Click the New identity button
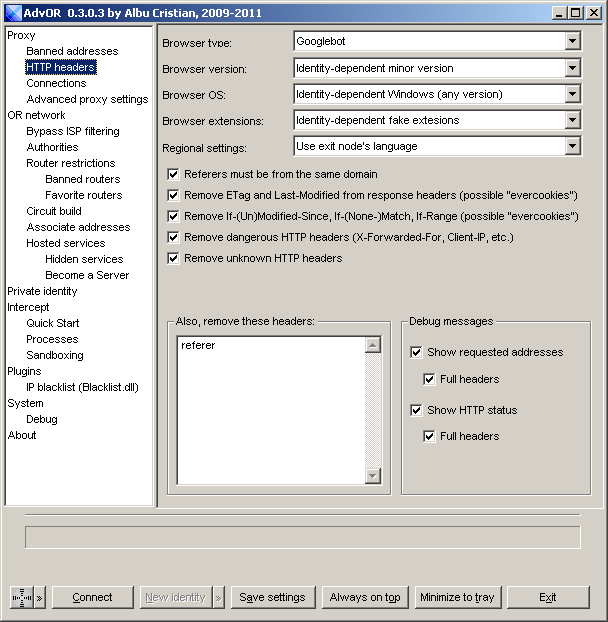608x622 pixels. (x=176, y=597)
